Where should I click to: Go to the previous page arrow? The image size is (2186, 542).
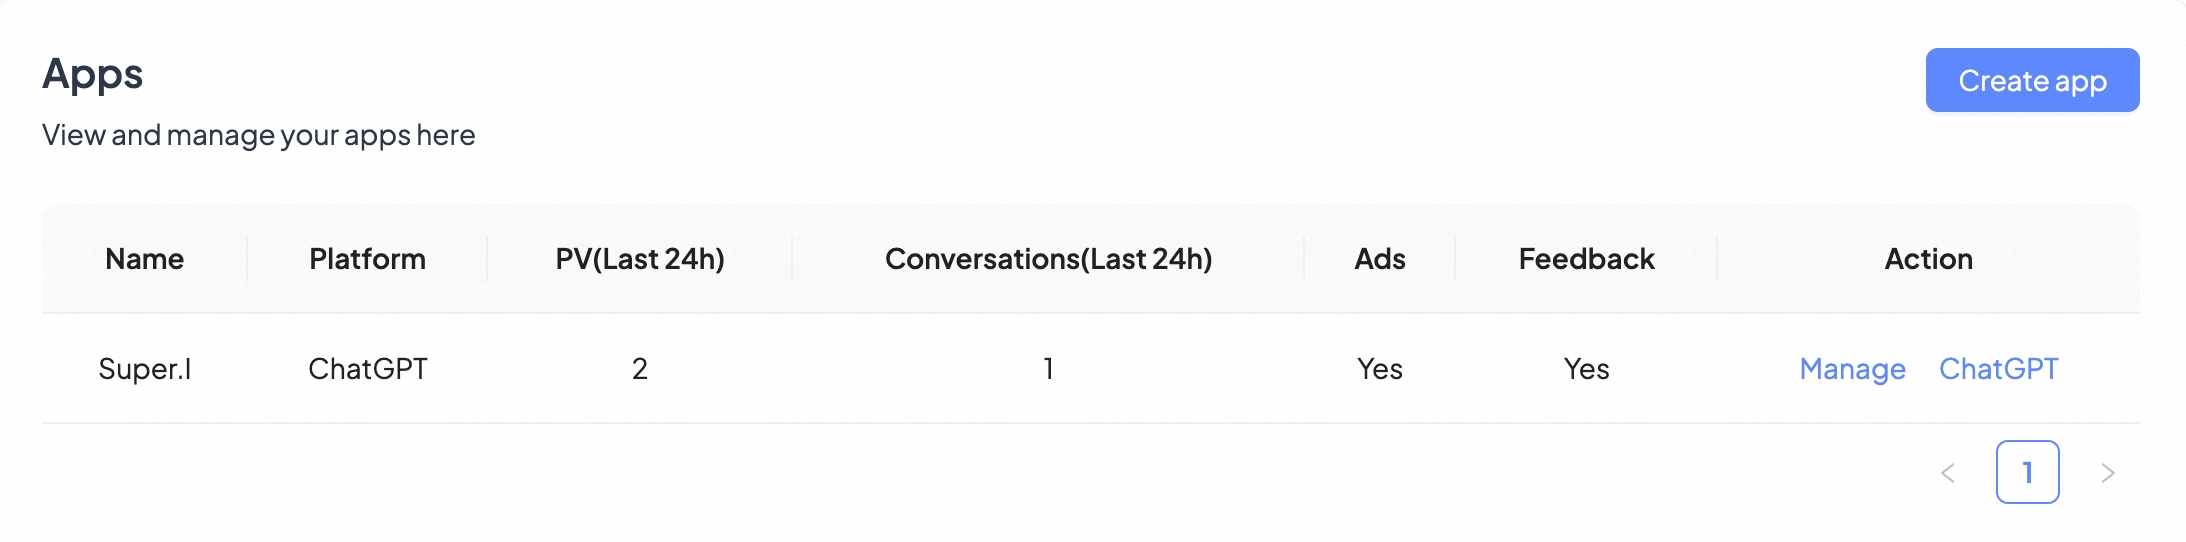(1948, 473)
